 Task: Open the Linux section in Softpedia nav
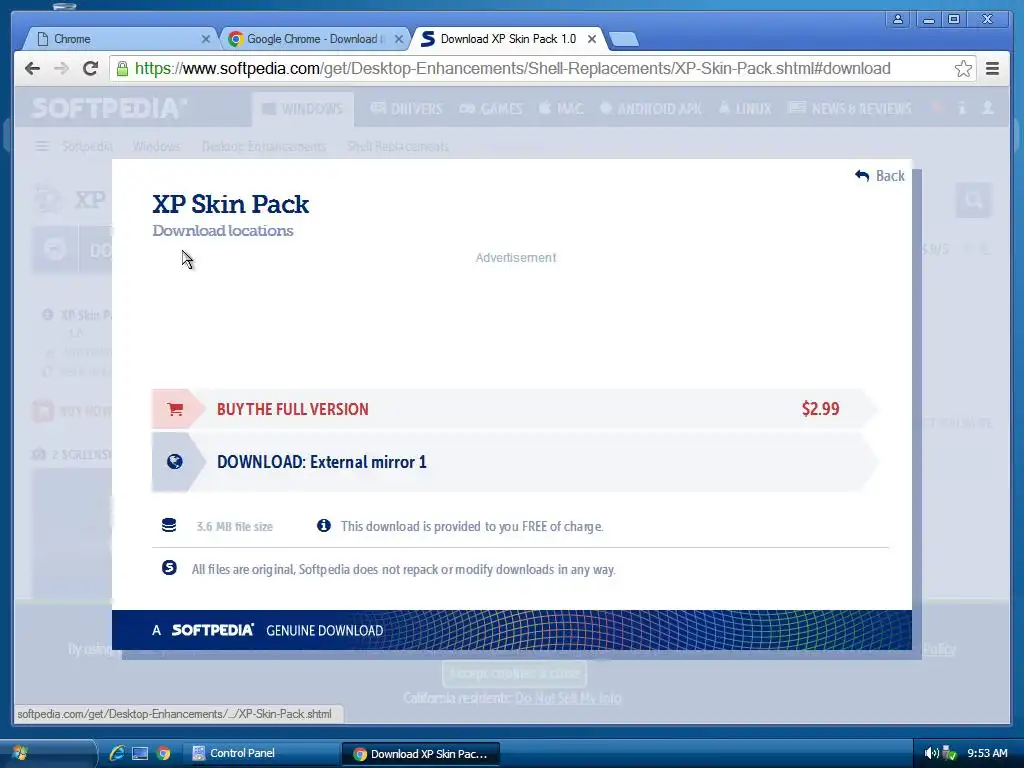[744, 108]
